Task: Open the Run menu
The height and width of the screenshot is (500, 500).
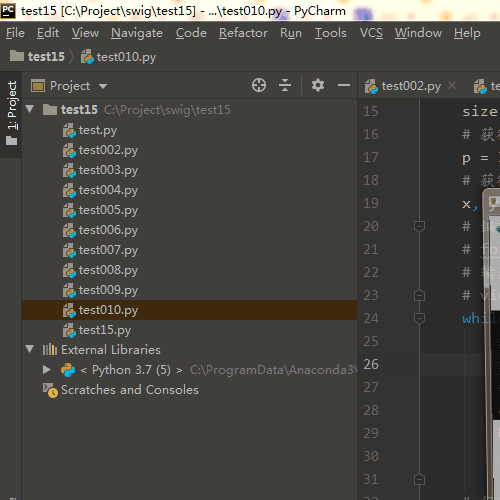Action: (x=291, y=33)
